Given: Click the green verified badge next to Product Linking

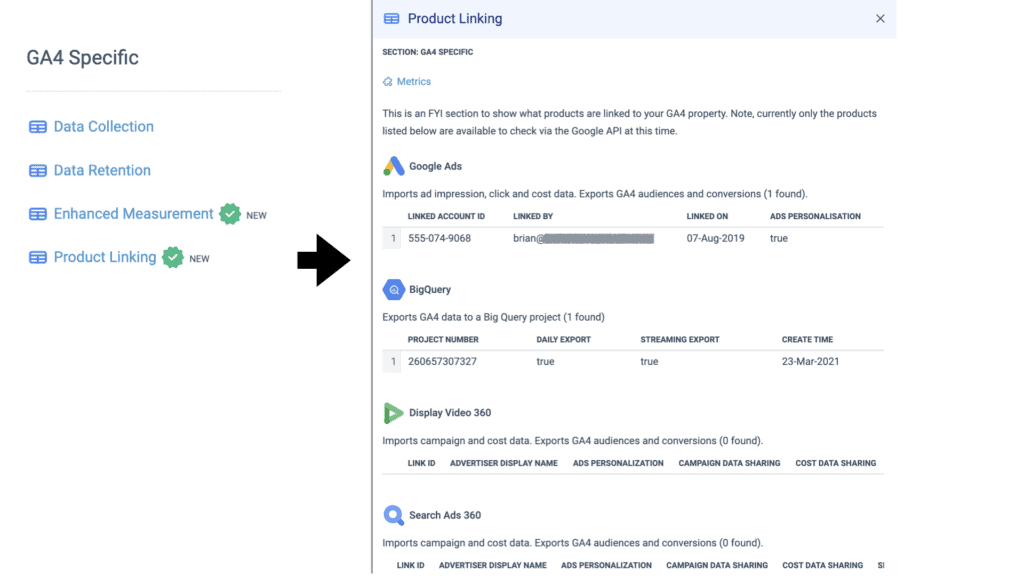Looking at the screenshot, I should (173, 257).
